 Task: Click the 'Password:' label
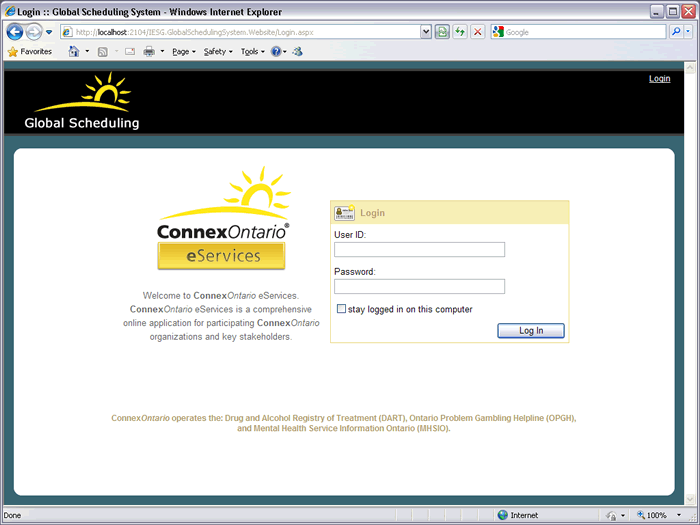coord(355,272)
